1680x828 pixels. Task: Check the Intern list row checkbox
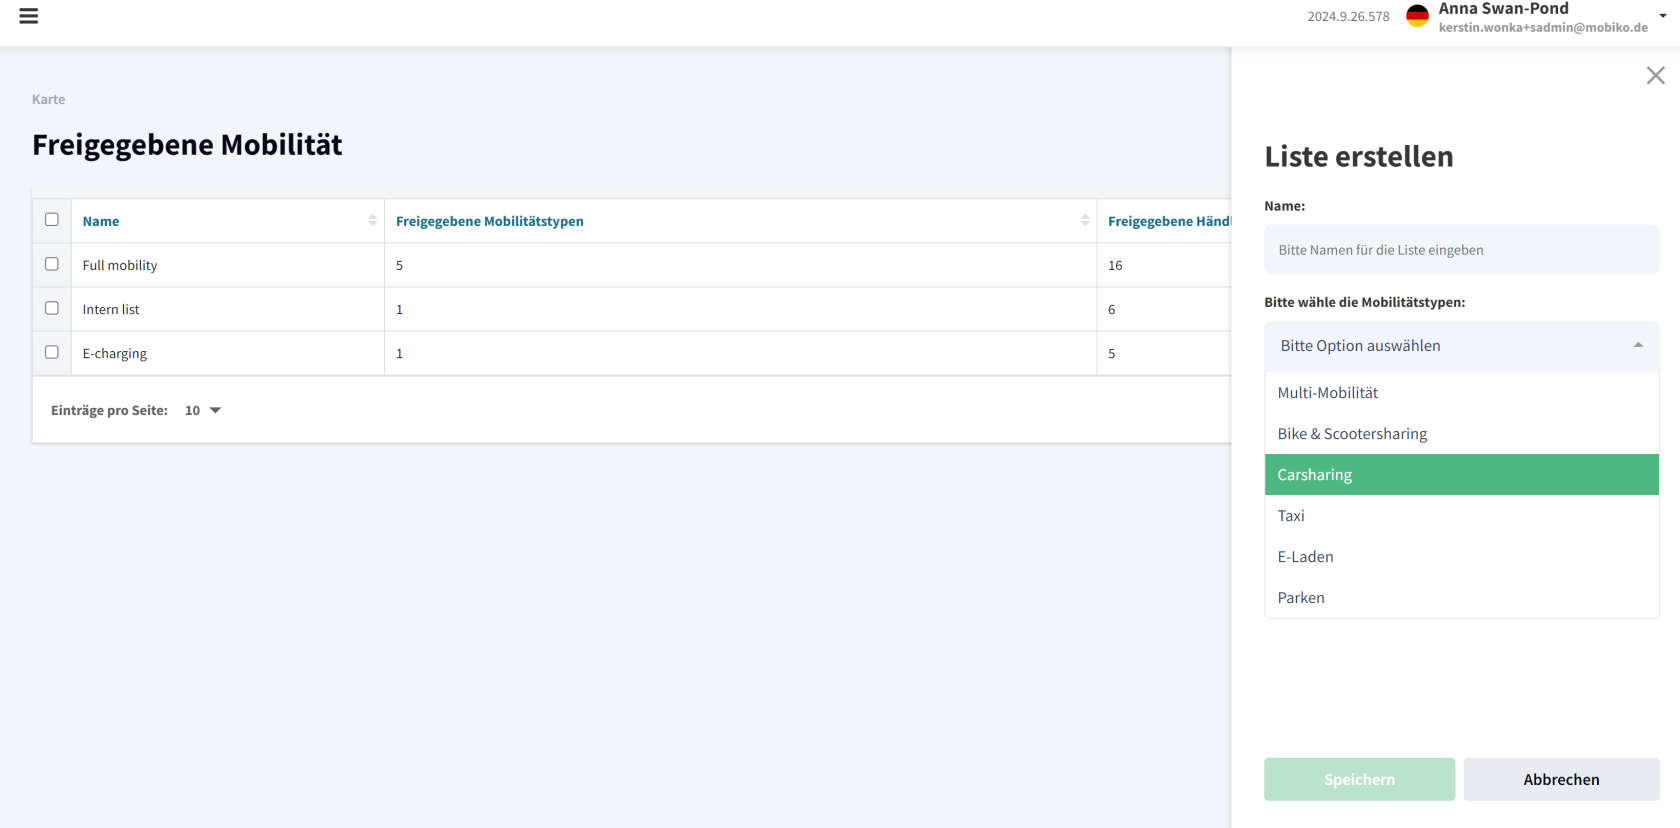tap(52, 309)
